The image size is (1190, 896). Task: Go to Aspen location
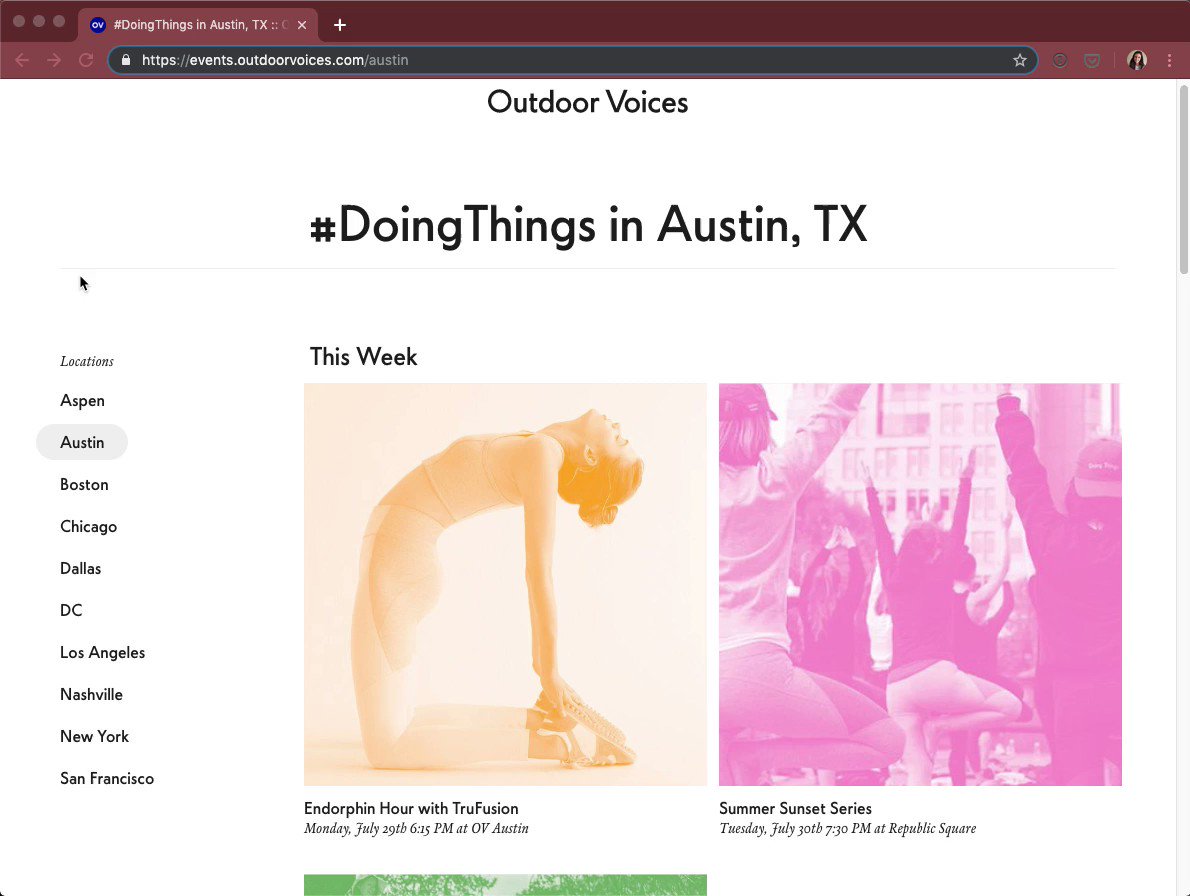82,401
